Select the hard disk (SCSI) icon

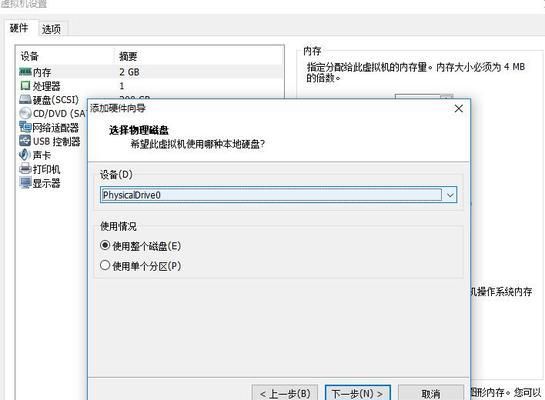[25, 99]
